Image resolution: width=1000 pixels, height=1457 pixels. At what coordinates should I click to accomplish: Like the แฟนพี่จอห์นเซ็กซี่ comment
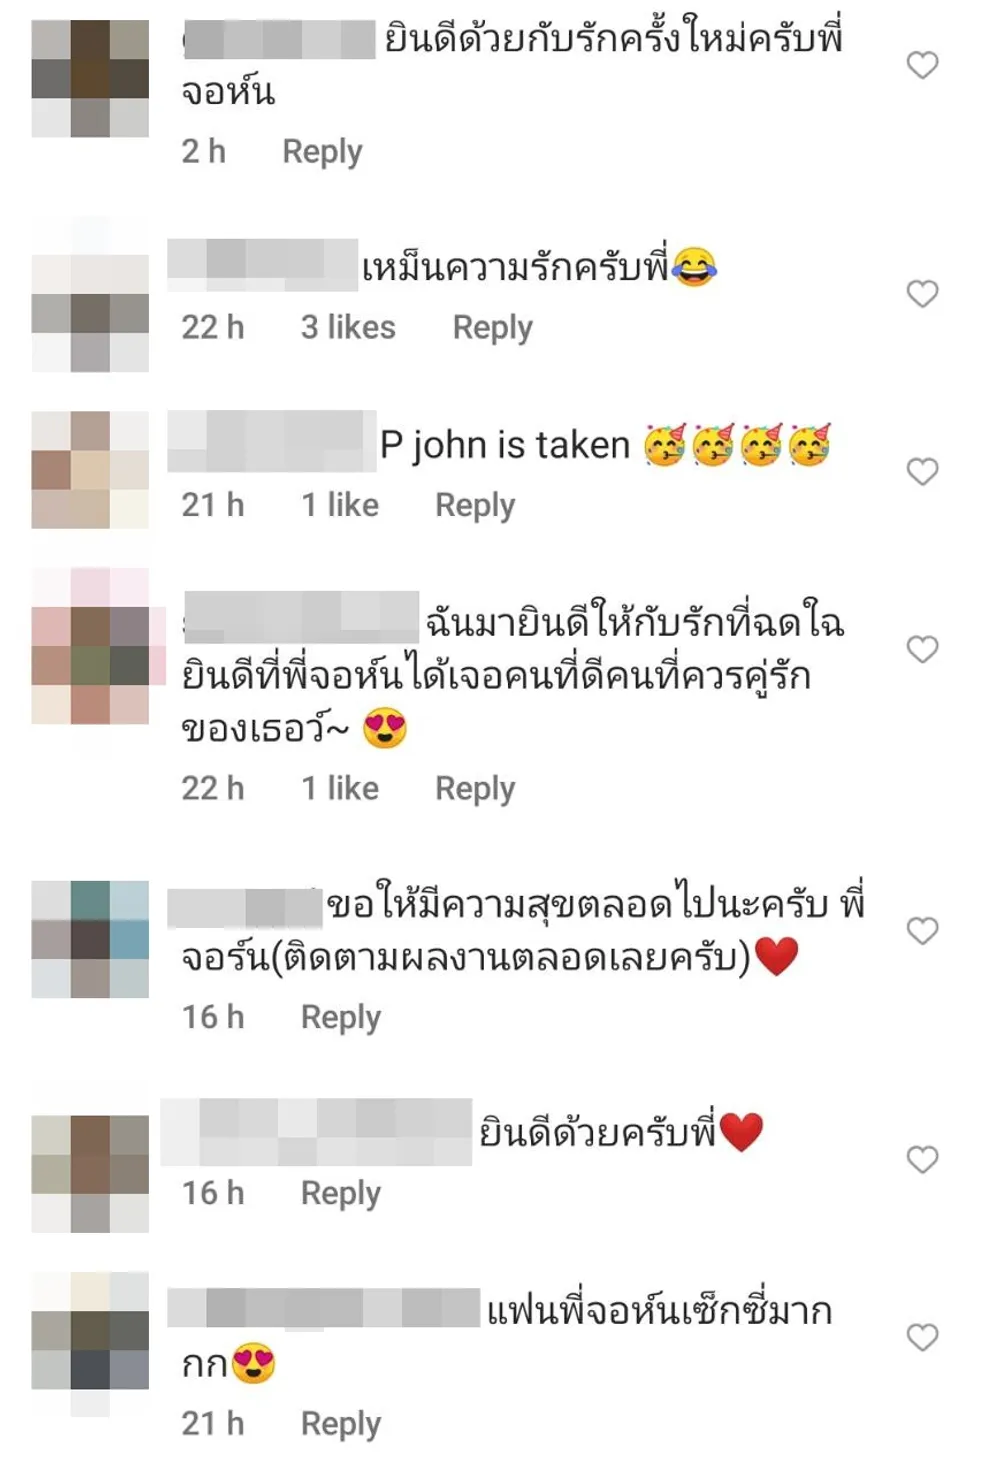tap(922, 1338)
